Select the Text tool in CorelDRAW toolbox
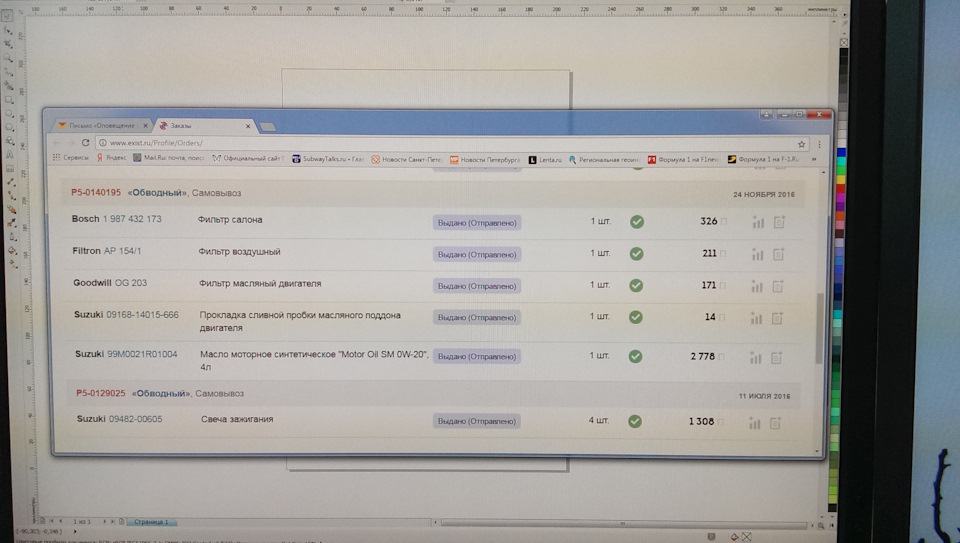The image size is (960, 543). (x=10, y=154)
